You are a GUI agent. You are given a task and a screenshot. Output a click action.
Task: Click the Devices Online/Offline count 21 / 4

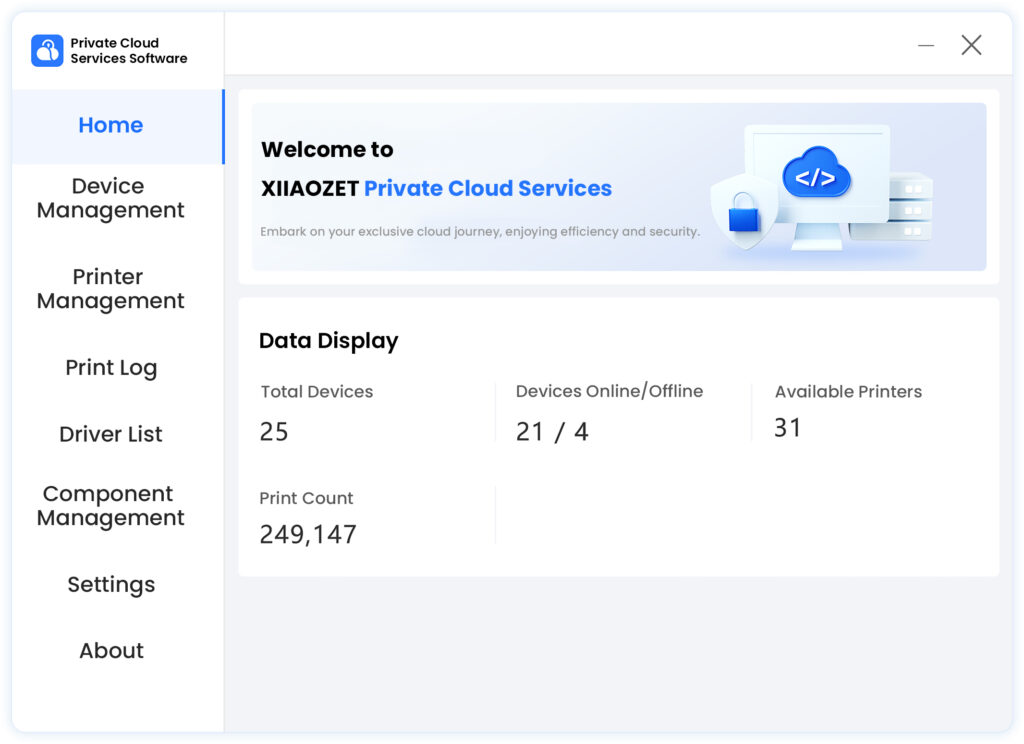pos(552,432)
